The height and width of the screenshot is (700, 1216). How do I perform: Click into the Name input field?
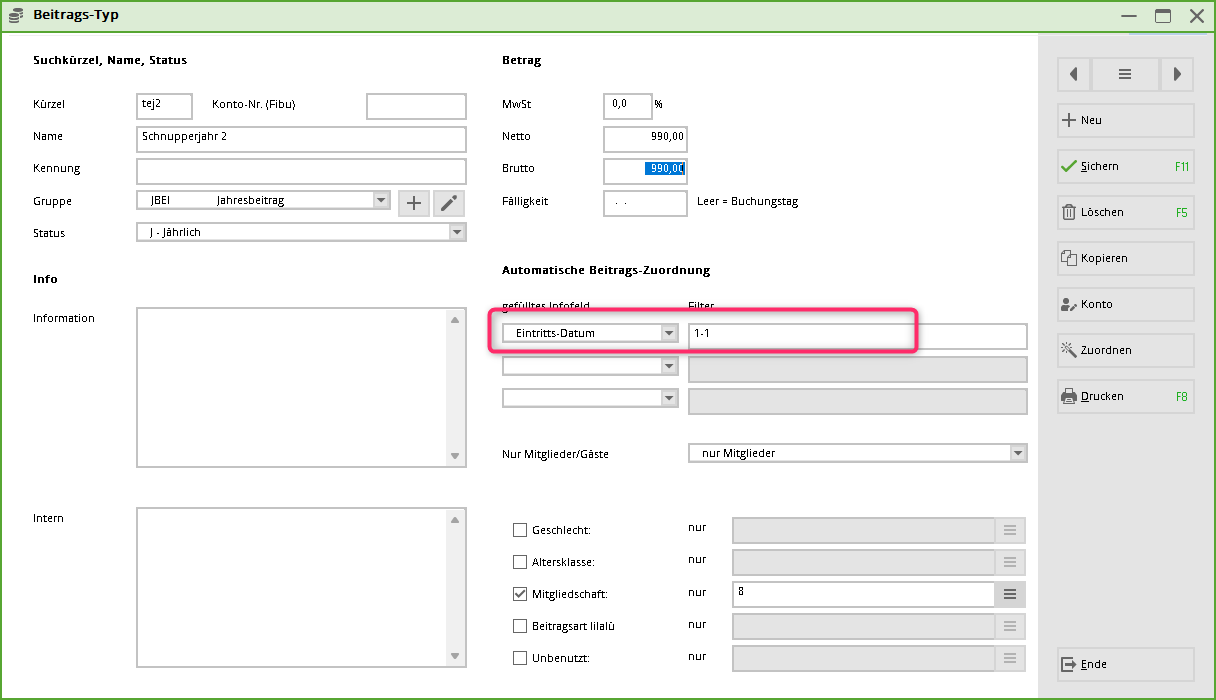[x=301, y=139]
